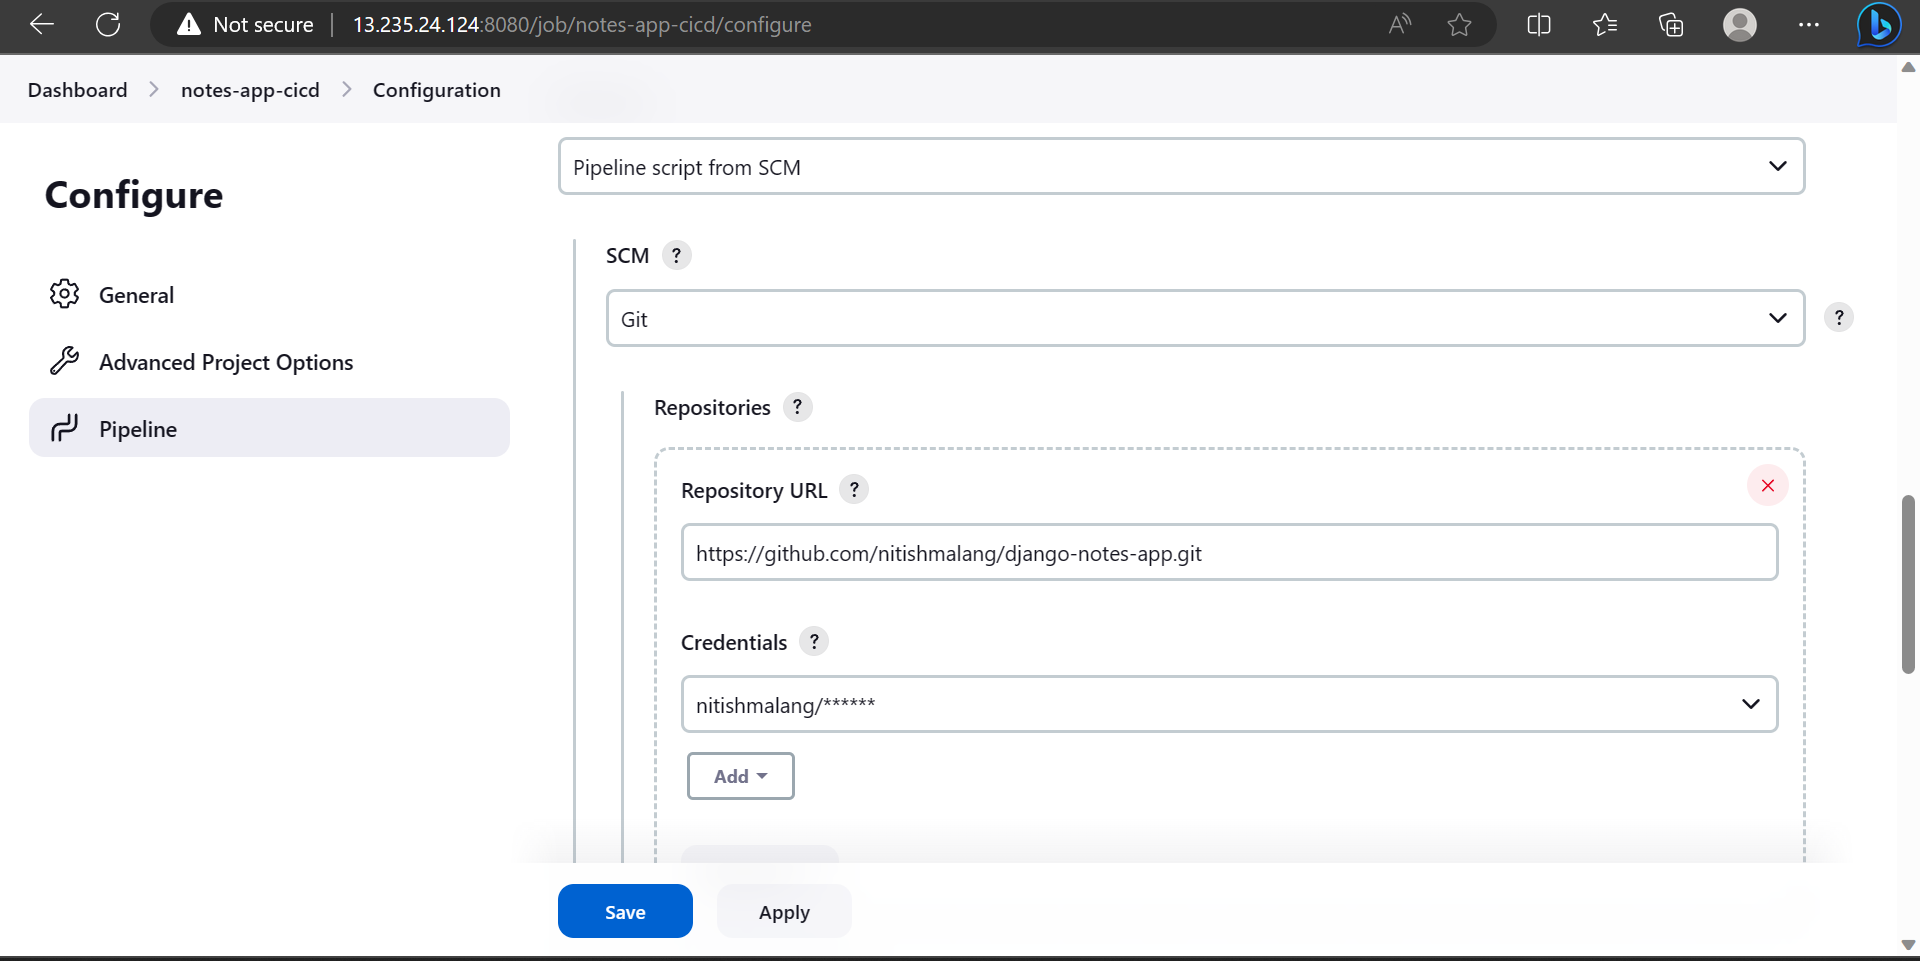
Task: Click the Advanced Project Options wrench icon
Action: (x=65, y=360)
